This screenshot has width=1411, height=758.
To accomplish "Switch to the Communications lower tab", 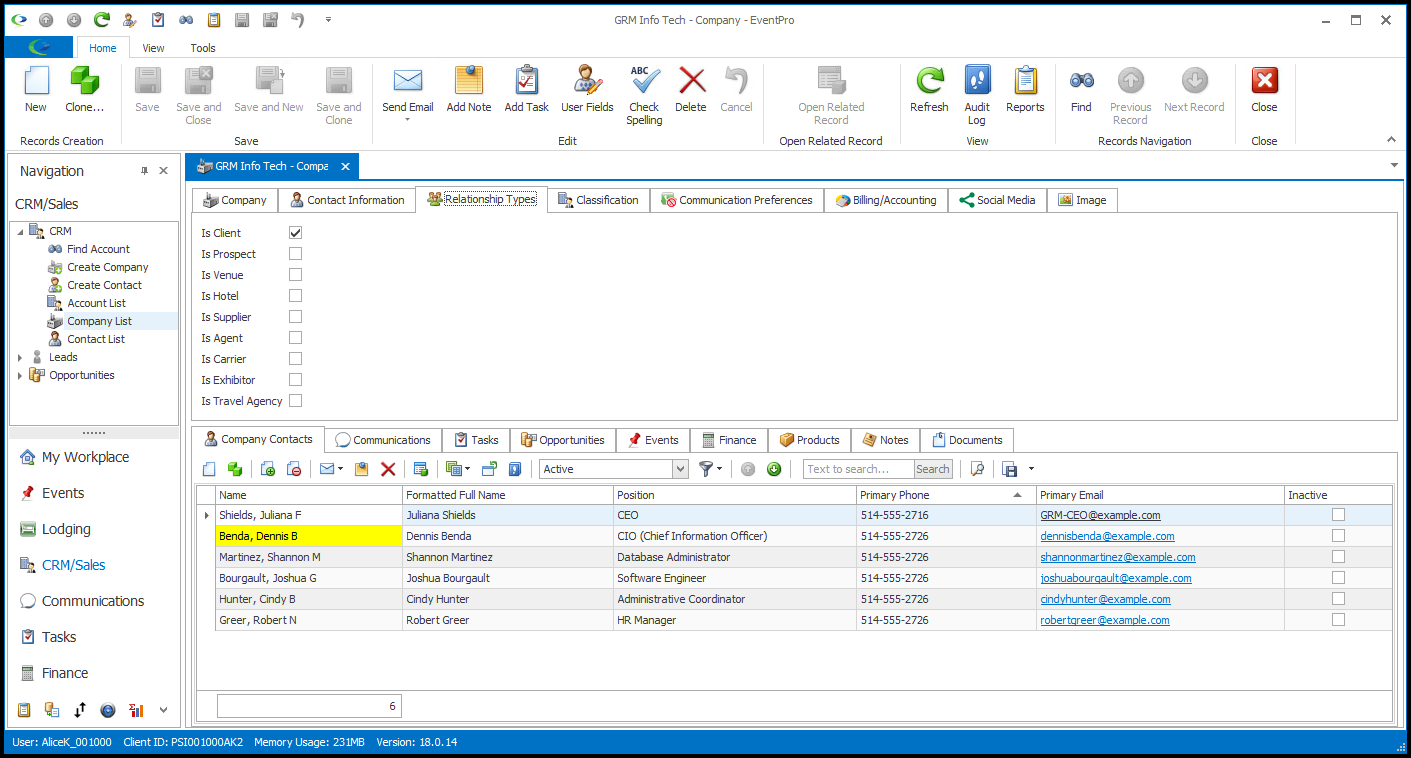I will pyautogui.click(x=383, y=440).
